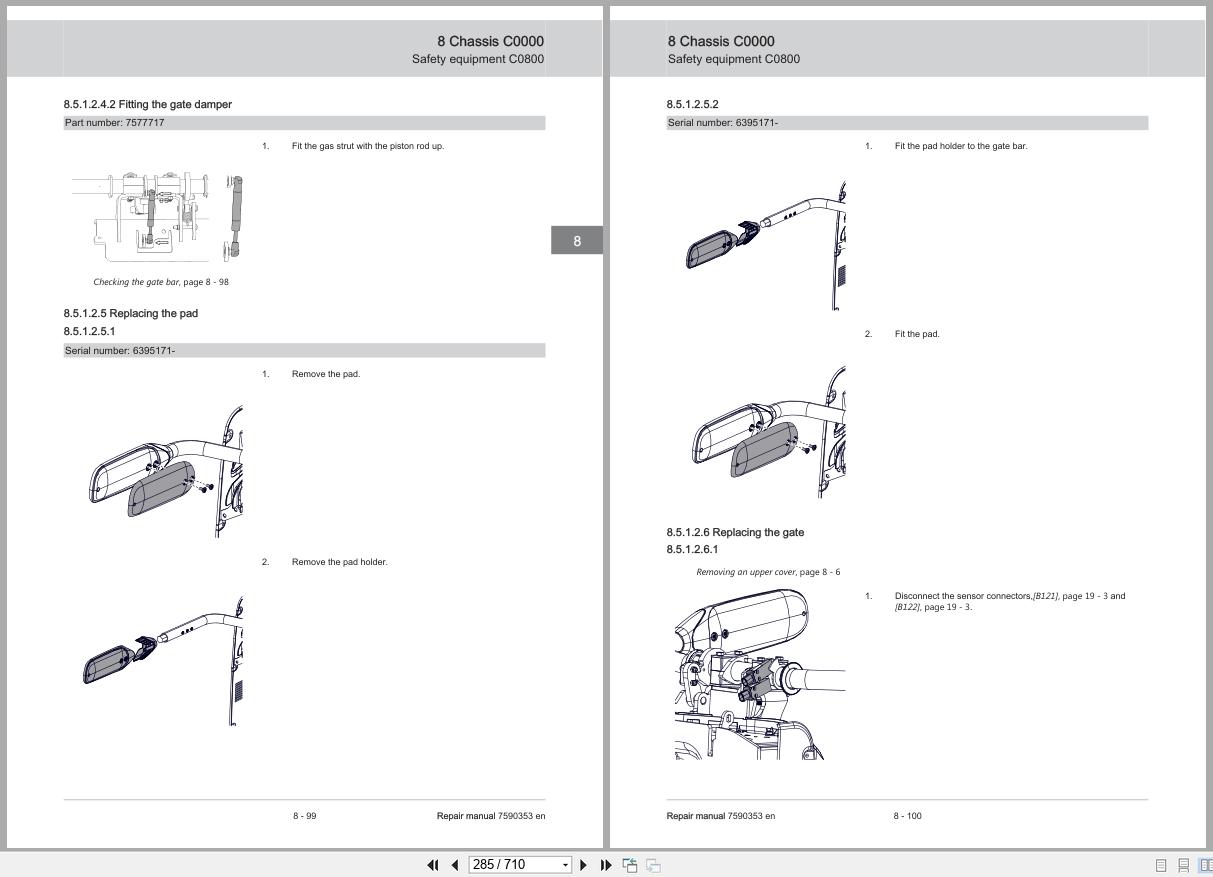Click page number '8 - 99' footer

[x=305, y=816]
